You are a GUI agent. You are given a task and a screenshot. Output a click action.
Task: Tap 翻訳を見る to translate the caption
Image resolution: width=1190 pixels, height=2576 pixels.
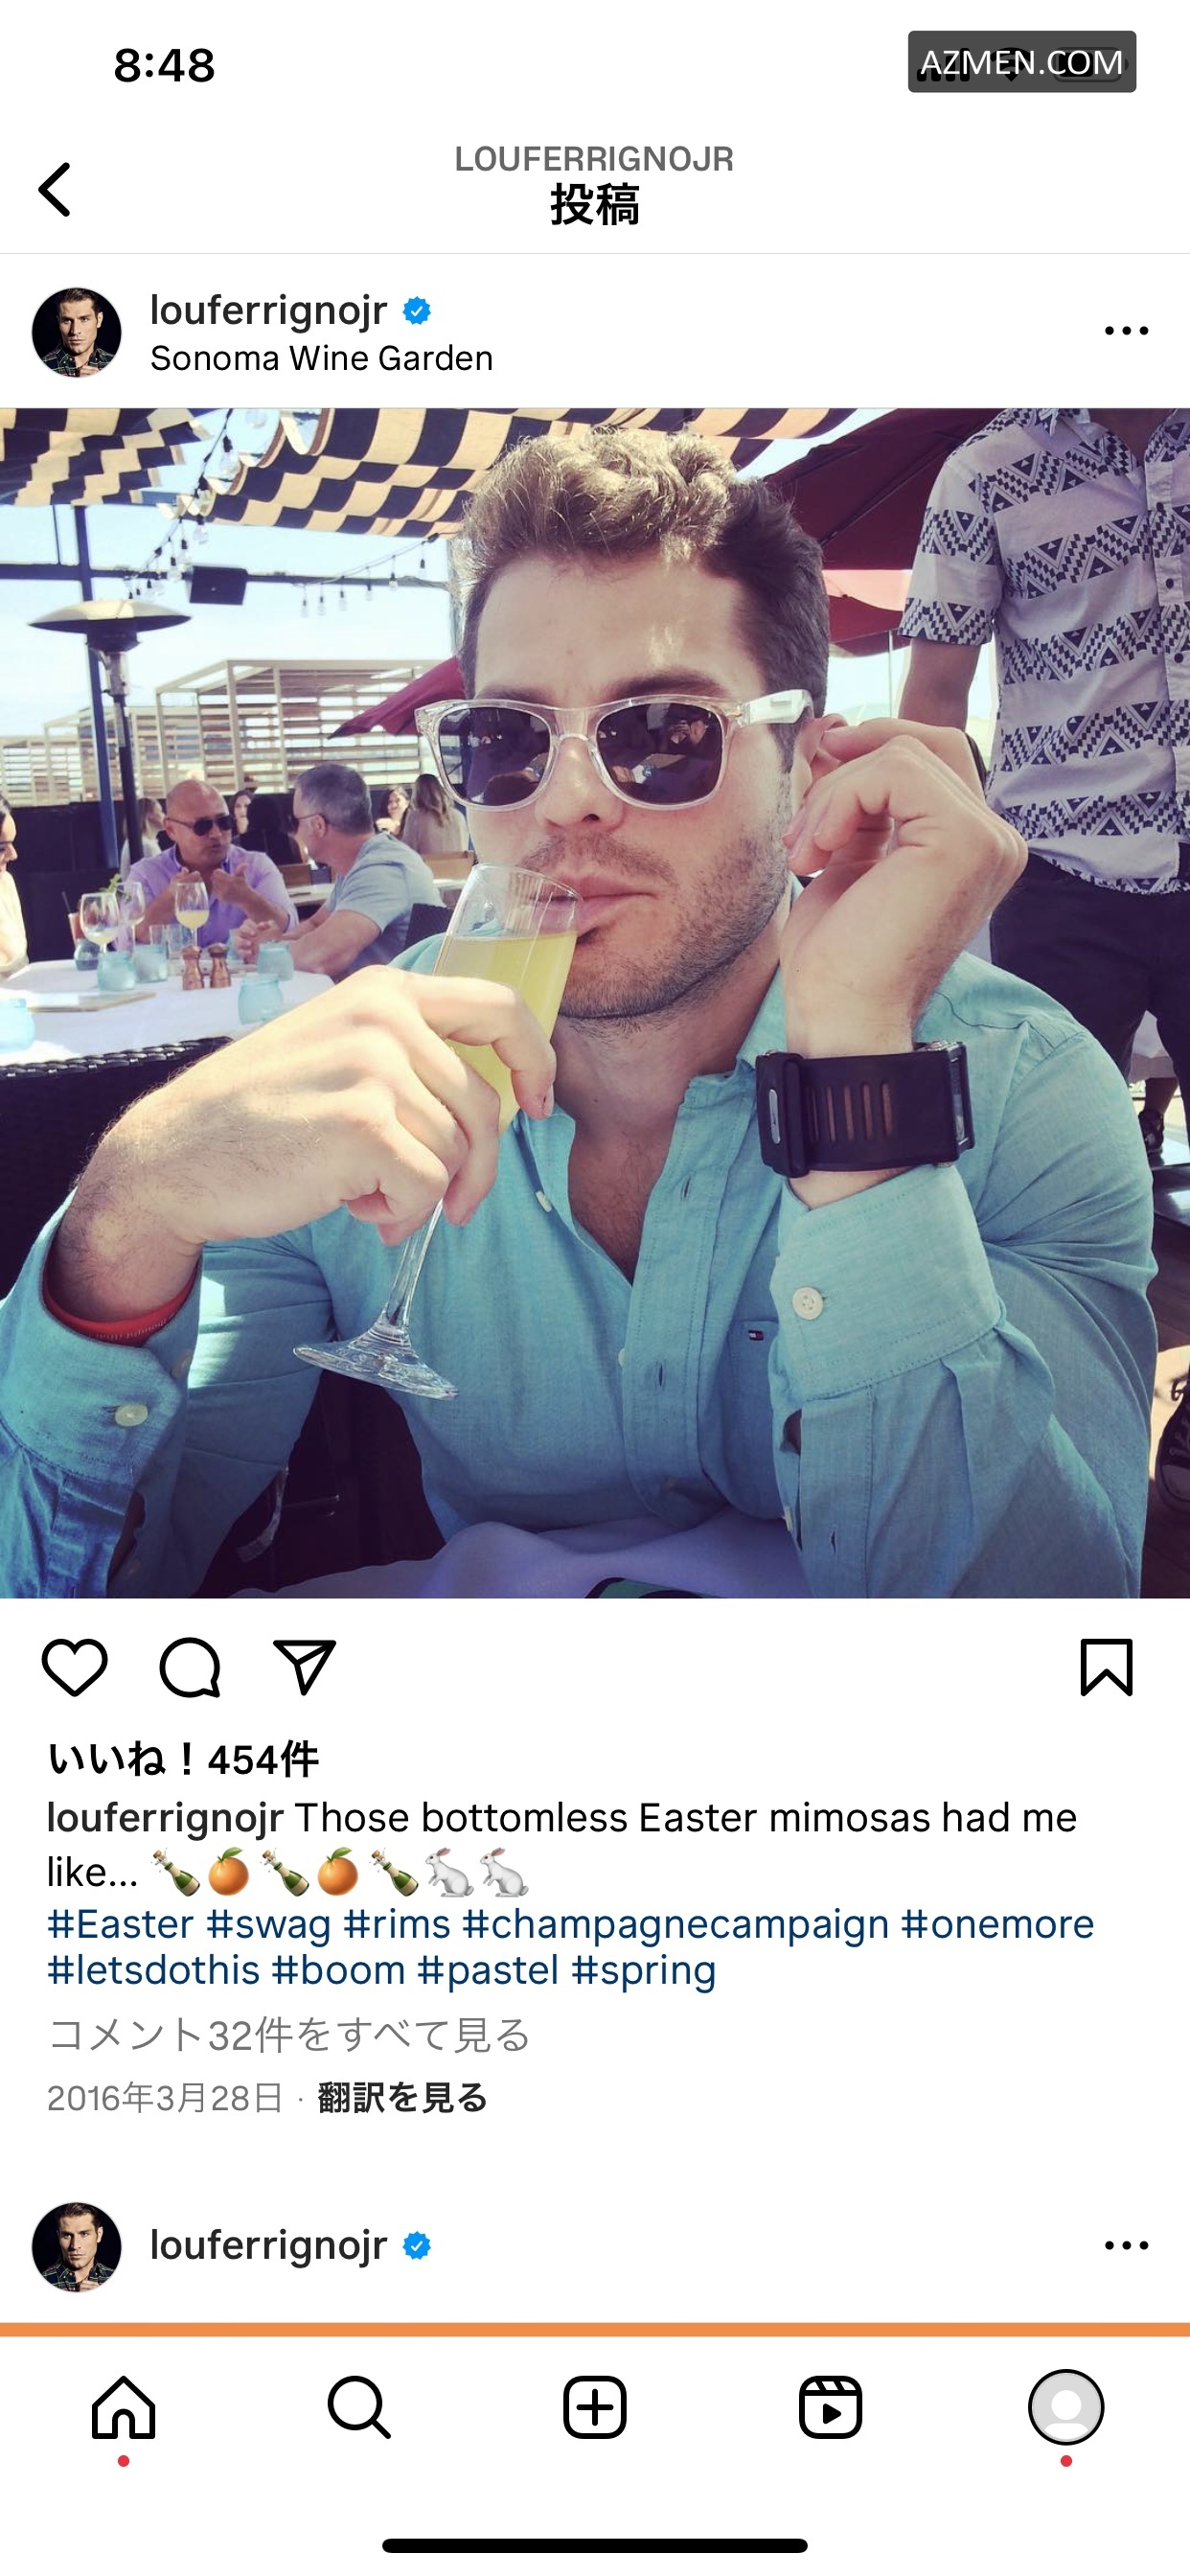click(402, 2097)
